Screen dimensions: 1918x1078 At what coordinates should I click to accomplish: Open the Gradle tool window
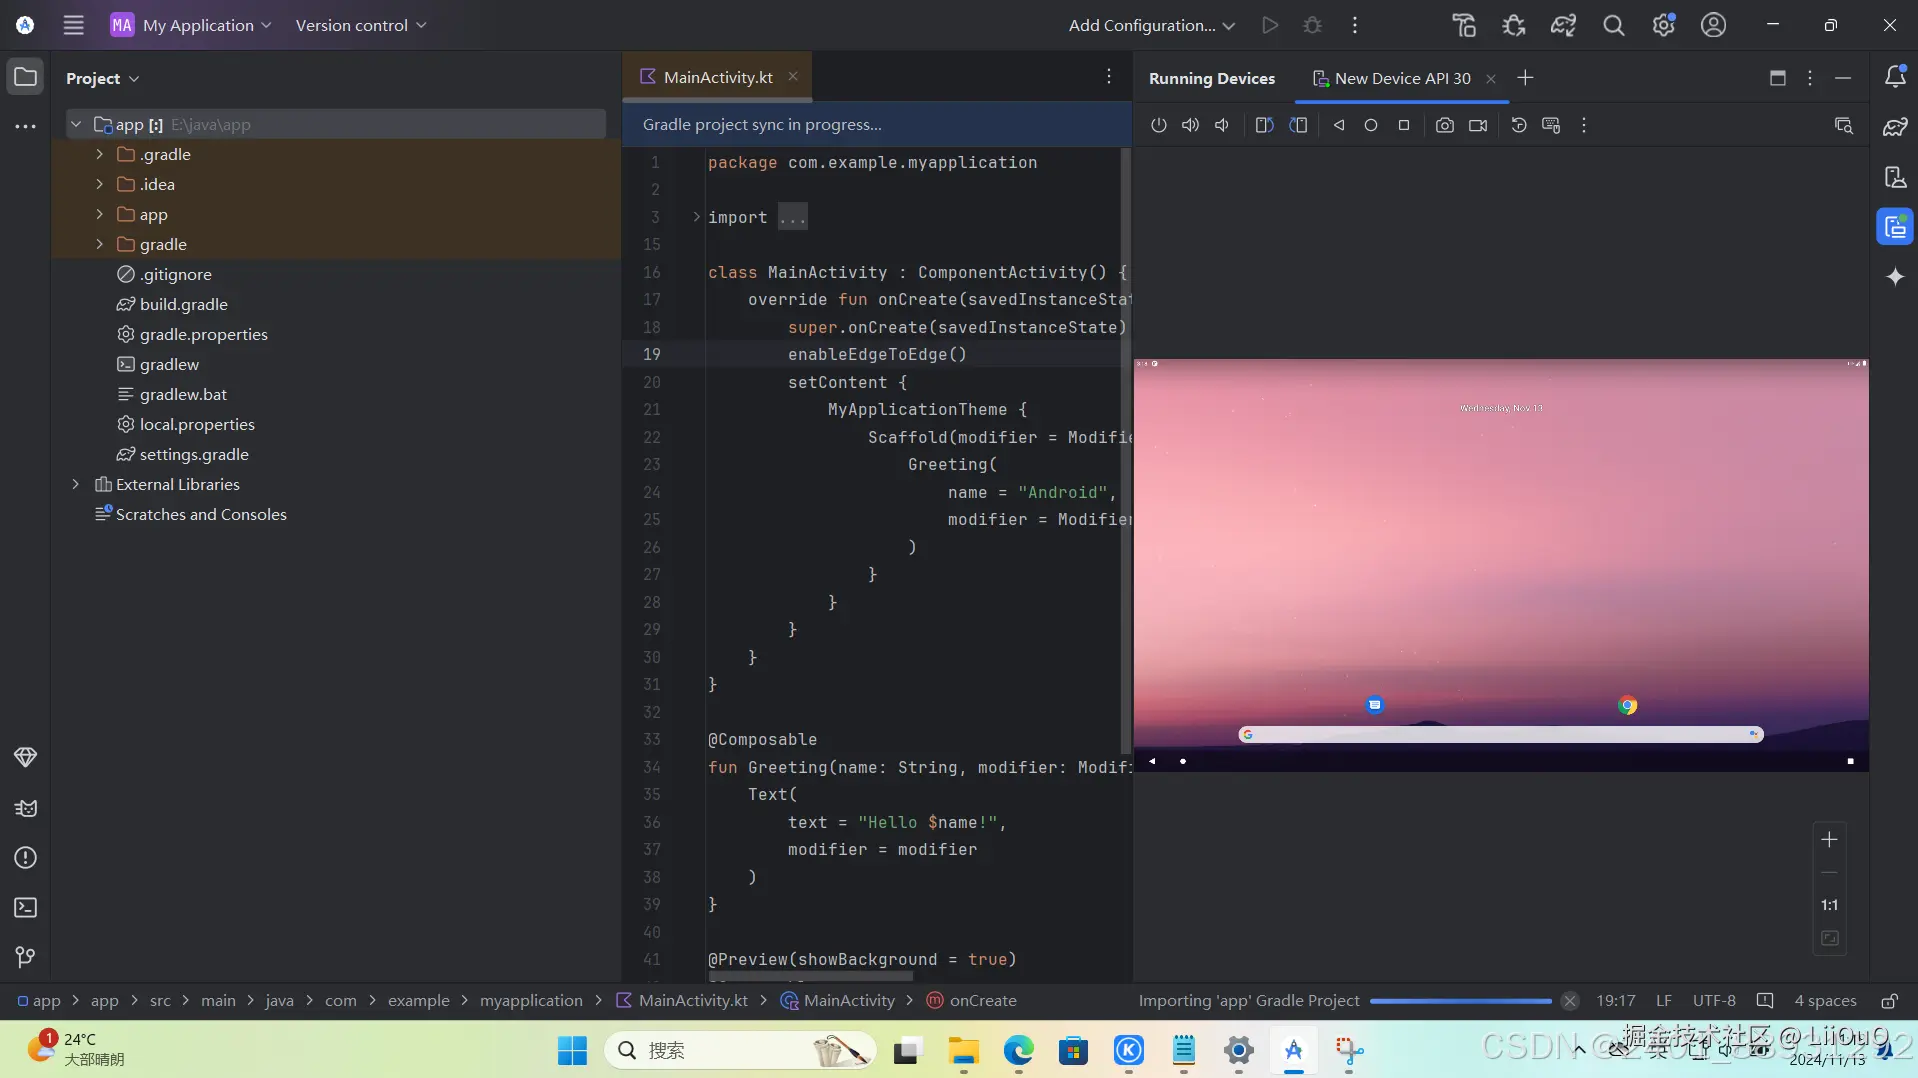(x=1895, y=127)
